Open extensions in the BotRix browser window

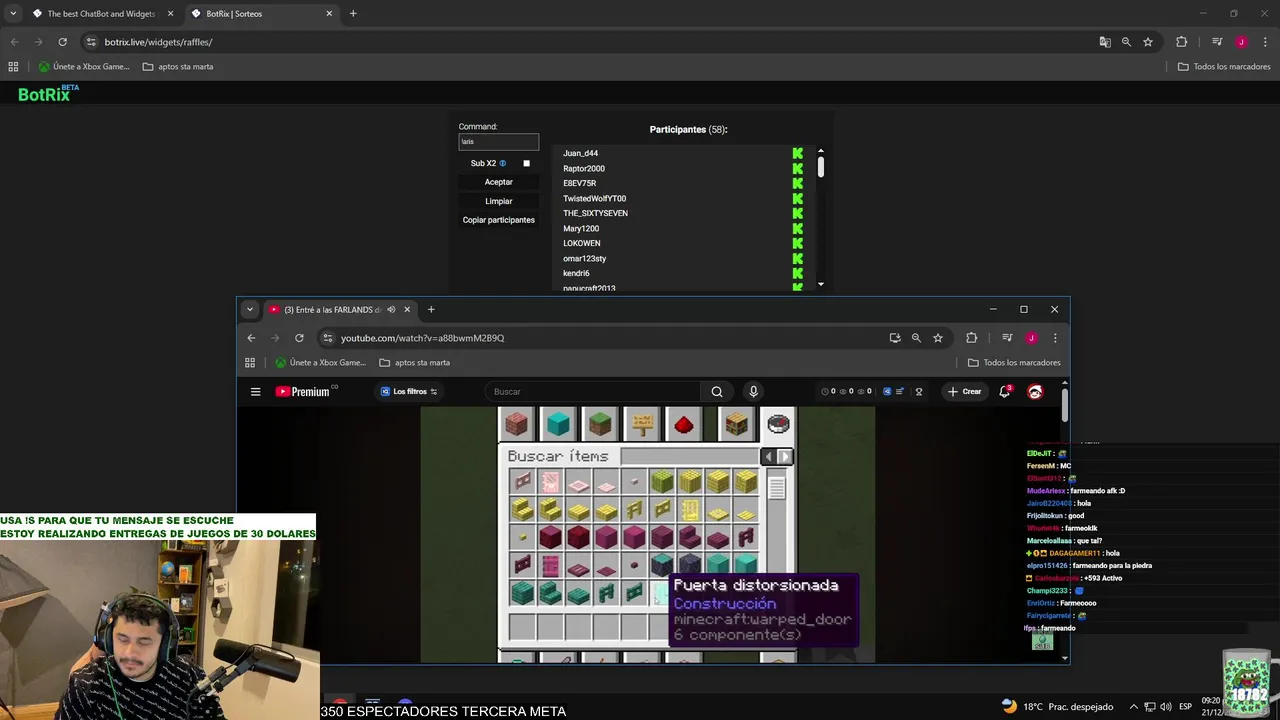(x=1182, y=42)
